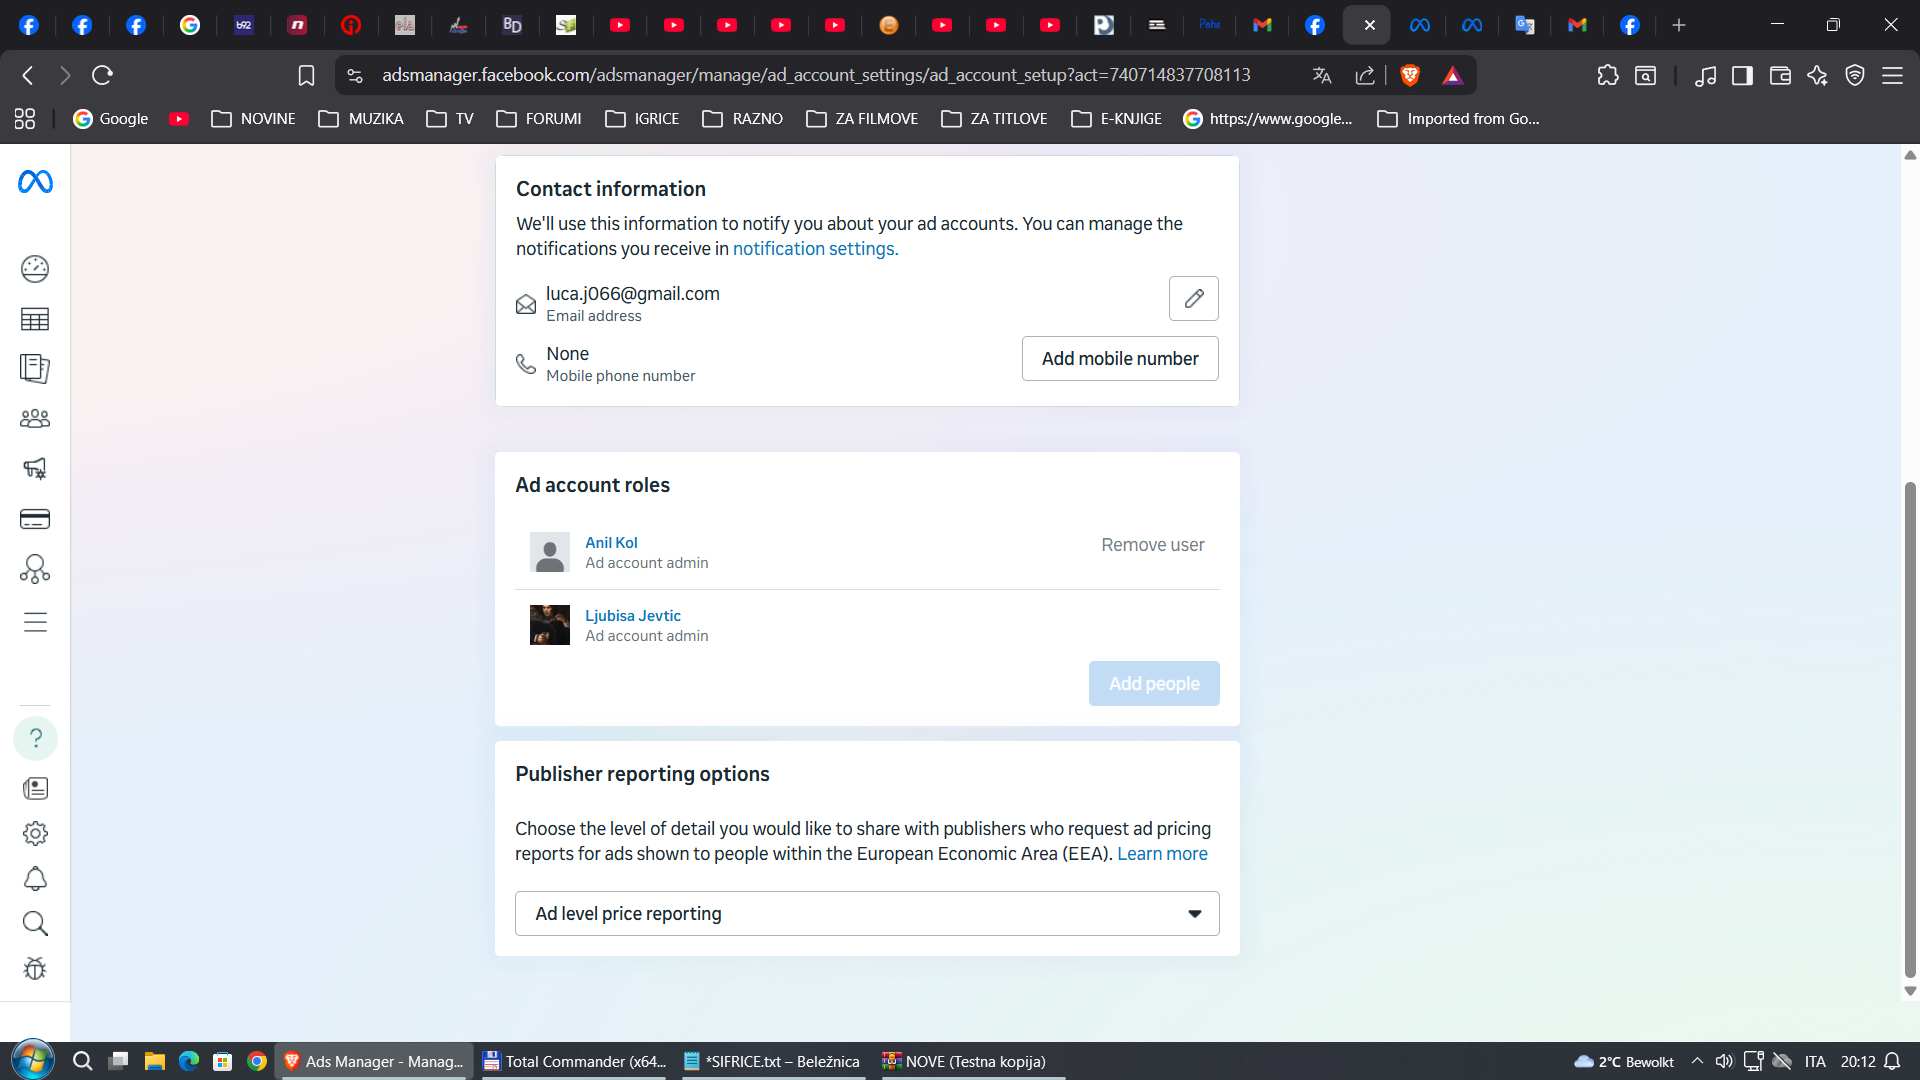1920x1080 pixels.
Task: Open the Meta logo in the sidebar
Action: [35, 182]
